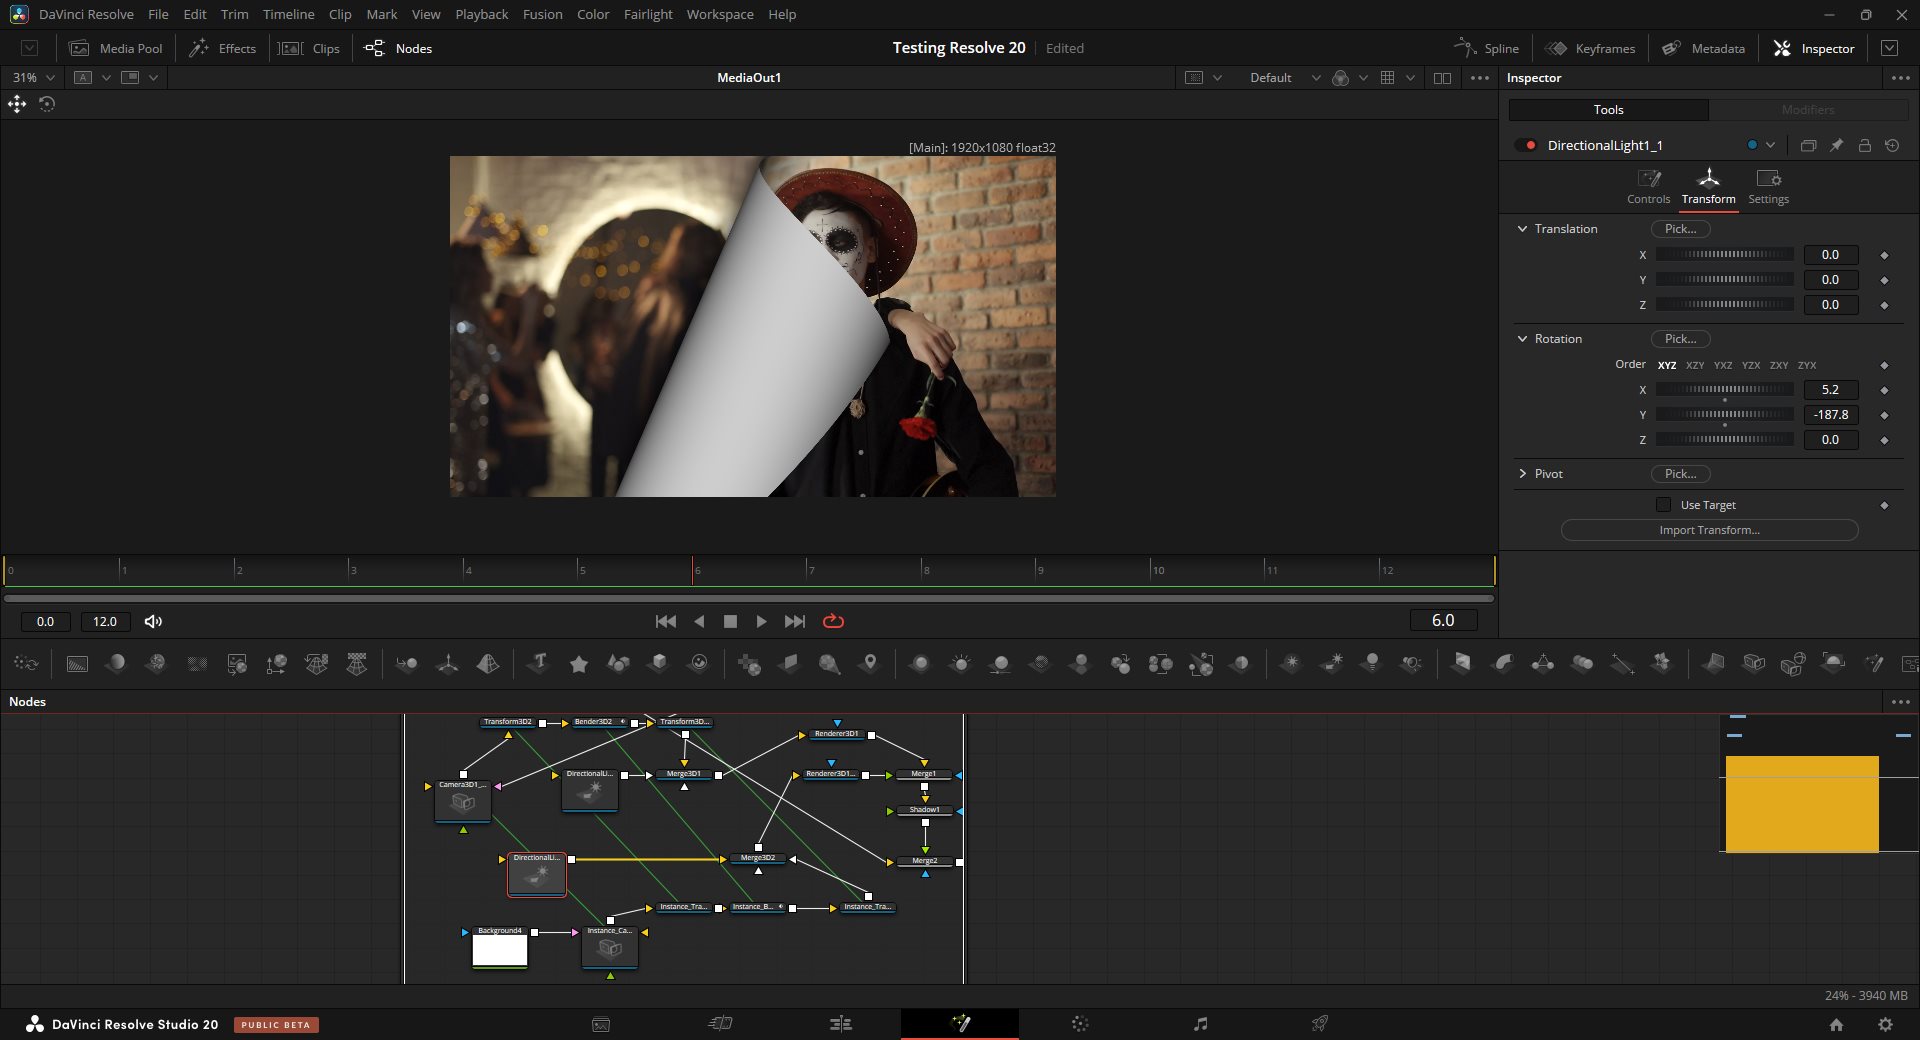Open the Nodes panel options menu
This screenshot has height=1040, width=1920.
coord(1900,702)
